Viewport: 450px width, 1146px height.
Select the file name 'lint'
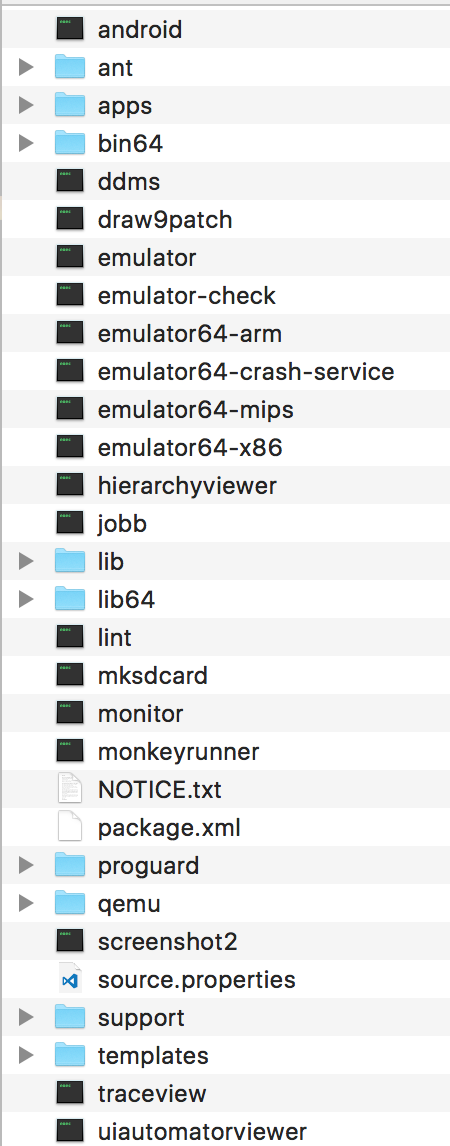coord(115,638)
